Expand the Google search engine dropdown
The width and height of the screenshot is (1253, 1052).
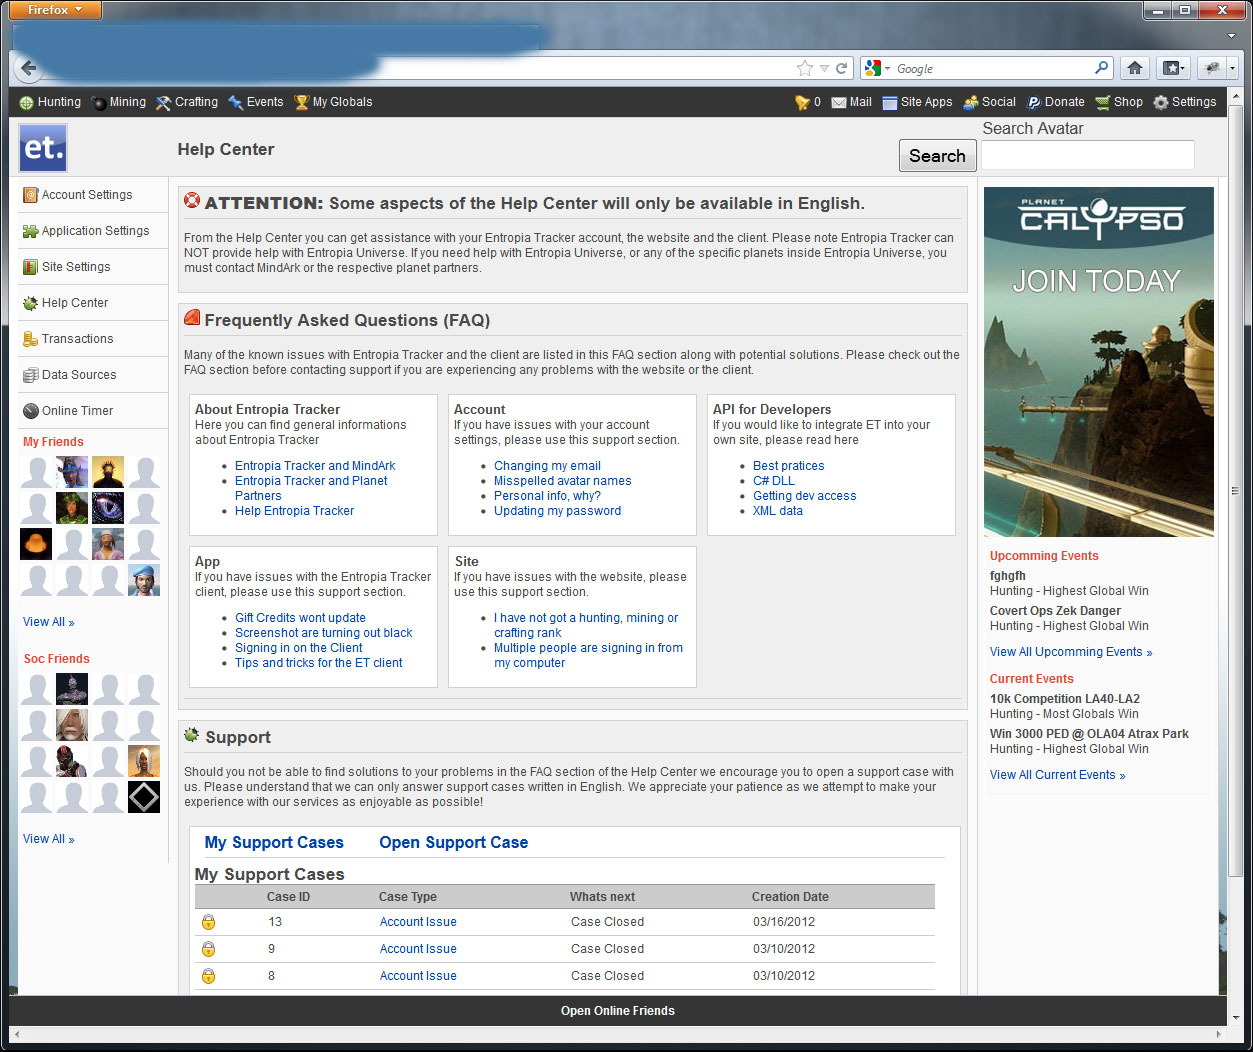click(x=877, y=68)
